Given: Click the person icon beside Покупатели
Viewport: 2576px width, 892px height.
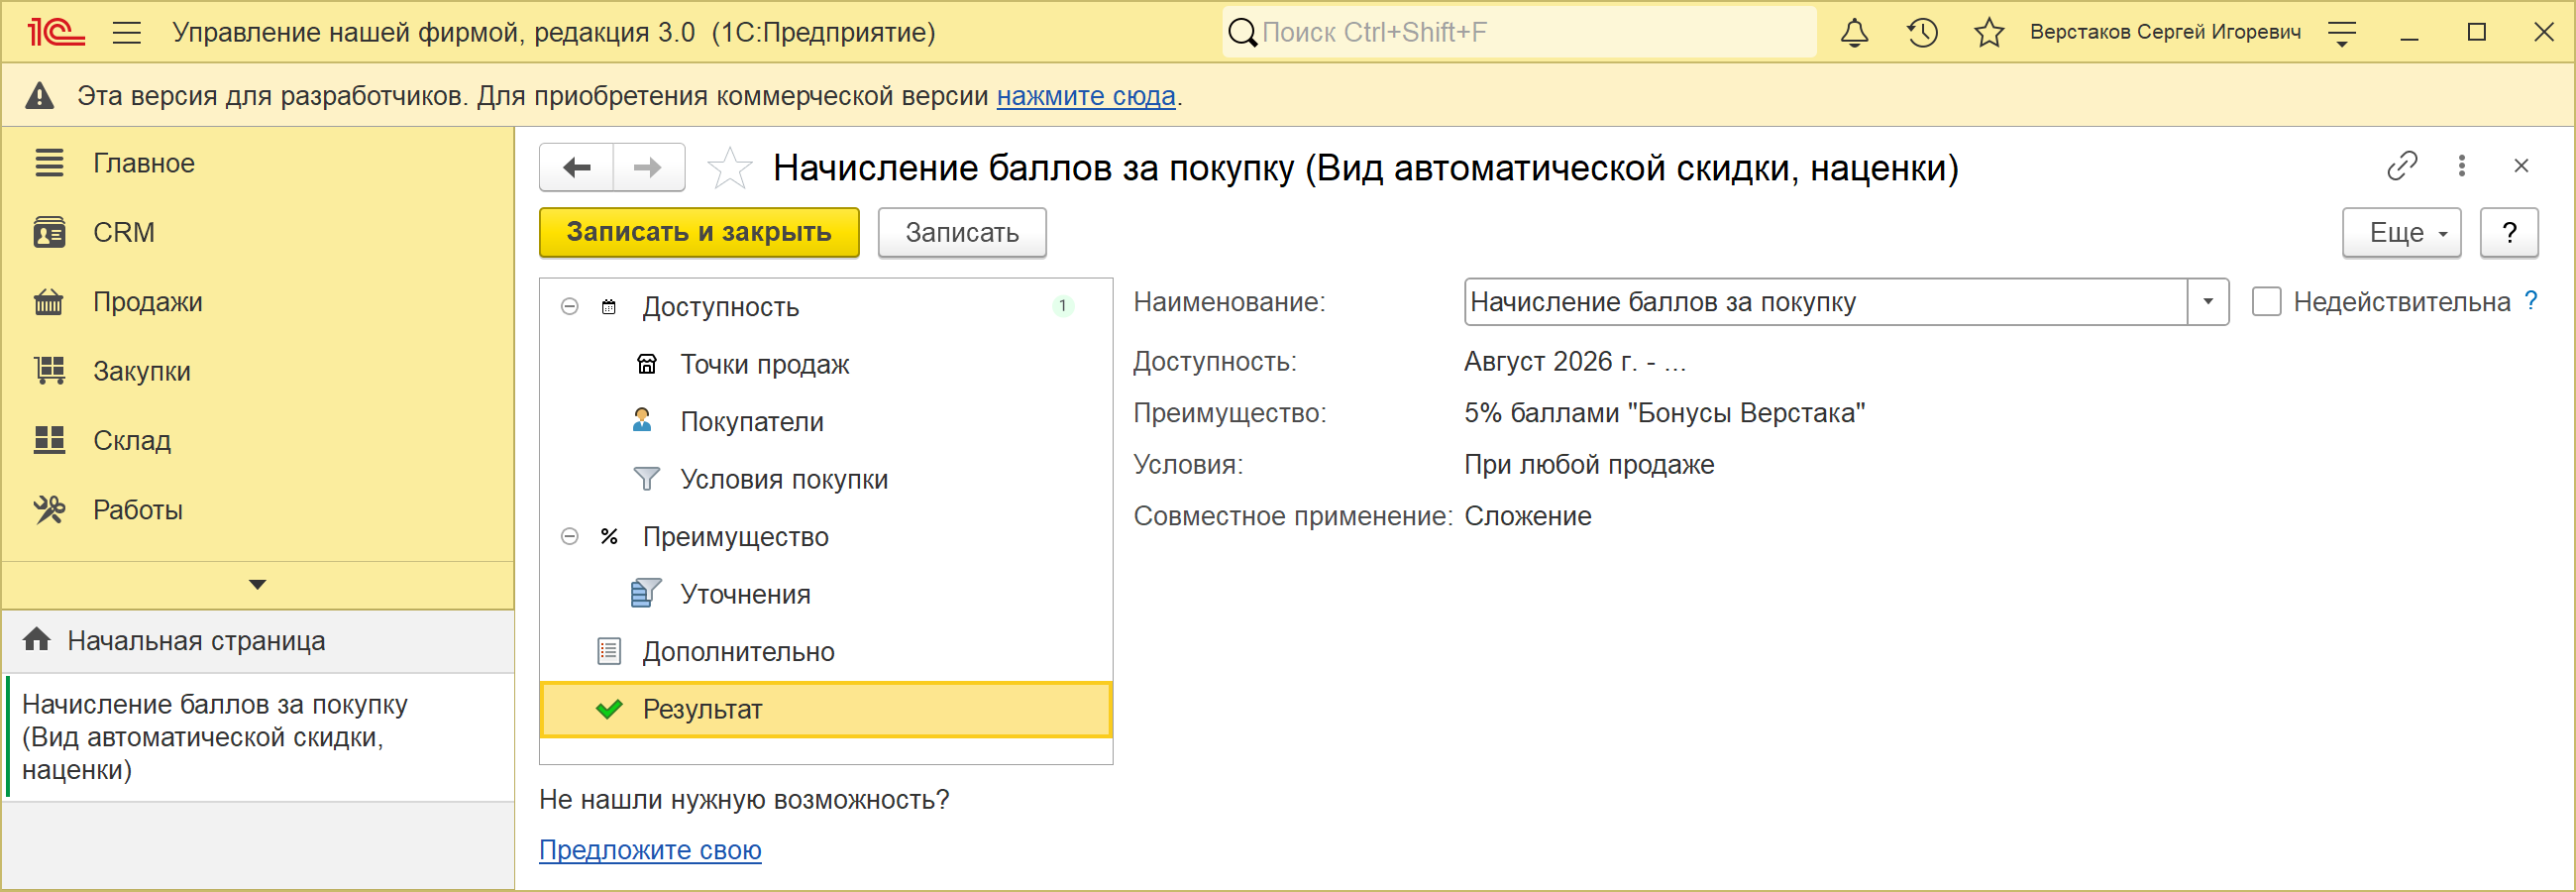Looking at the screenshot, I should 642,420.
